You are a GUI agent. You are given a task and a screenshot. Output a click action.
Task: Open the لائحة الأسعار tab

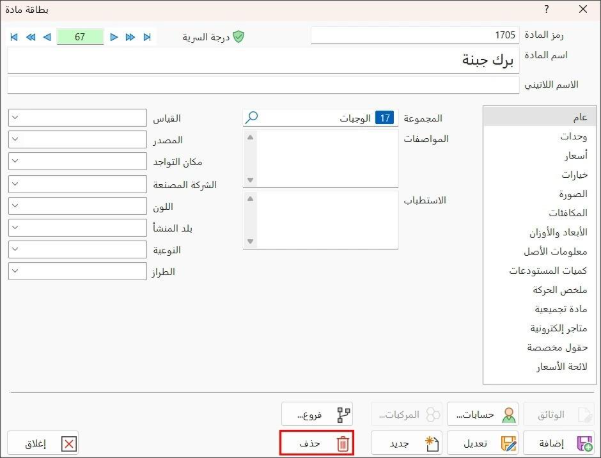click(539, 367)
